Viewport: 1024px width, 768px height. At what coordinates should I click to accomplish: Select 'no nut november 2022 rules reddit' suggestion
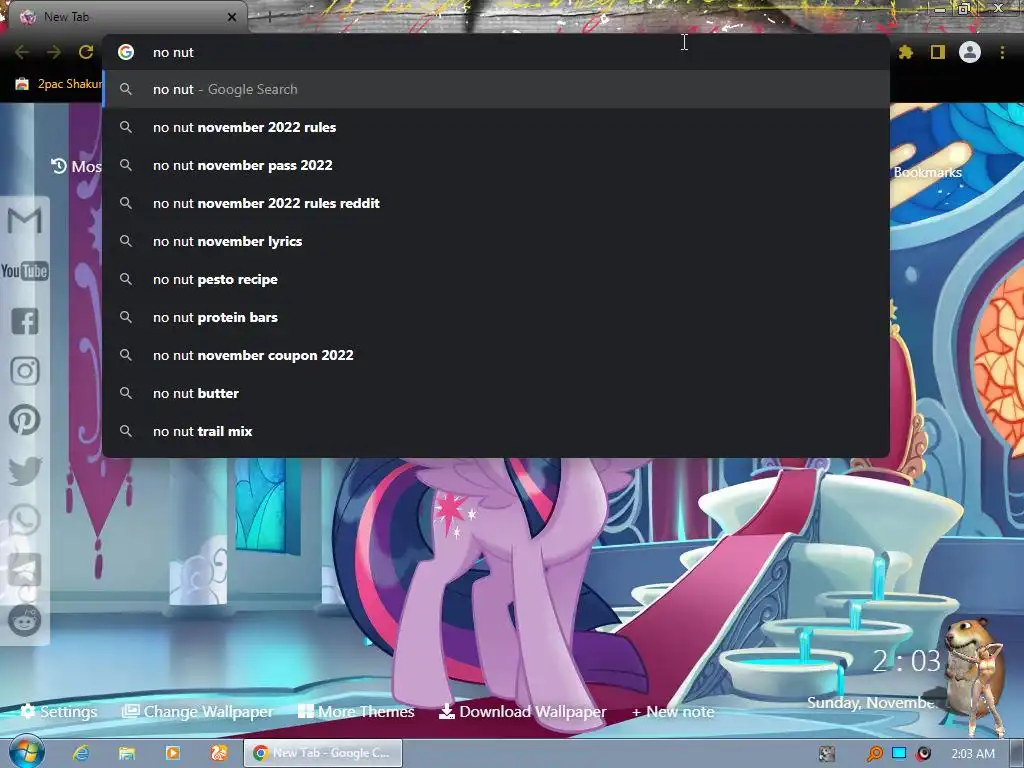click(x=496, y=203)
